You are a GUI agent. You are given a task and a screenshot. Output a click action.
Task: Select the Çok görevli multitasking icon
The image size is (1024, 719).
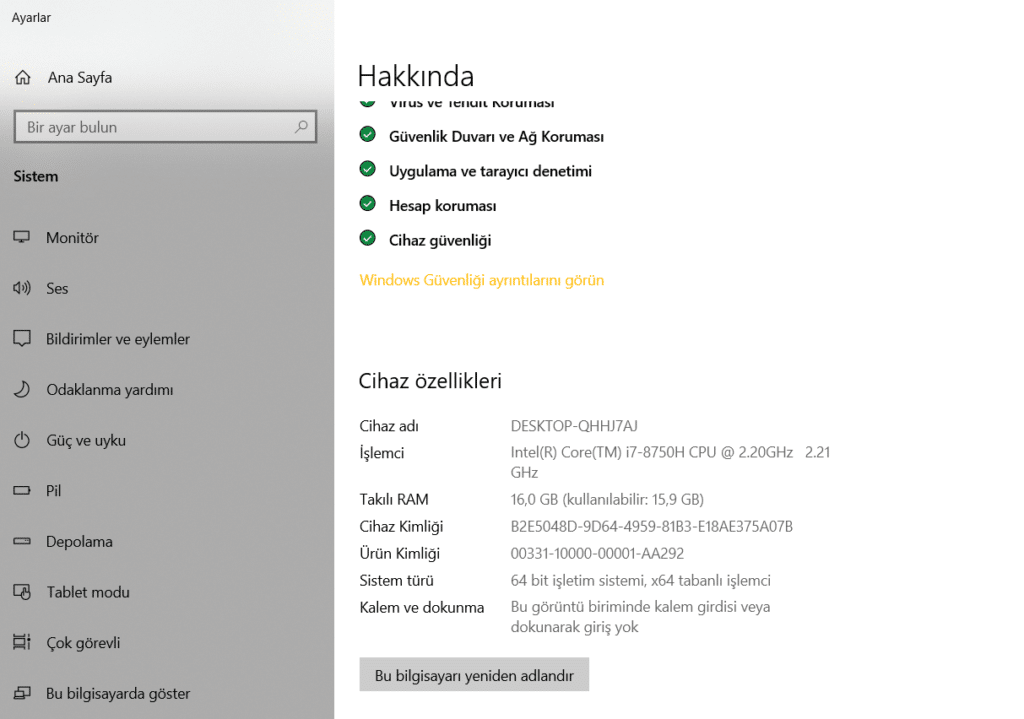click(23, 642)
